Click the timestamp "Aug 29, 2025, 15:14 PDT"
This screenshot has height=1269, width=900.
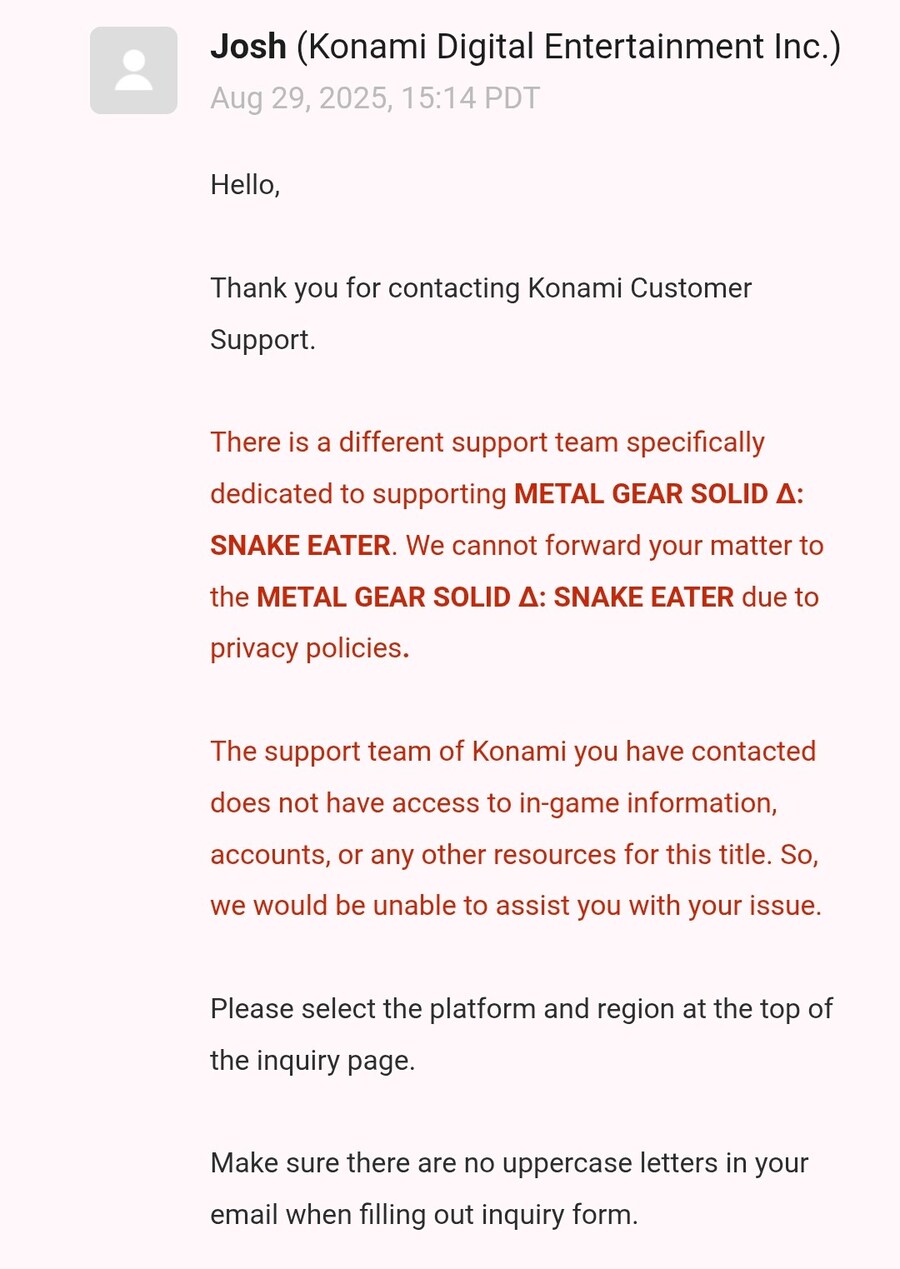click(x=375, y=98)
